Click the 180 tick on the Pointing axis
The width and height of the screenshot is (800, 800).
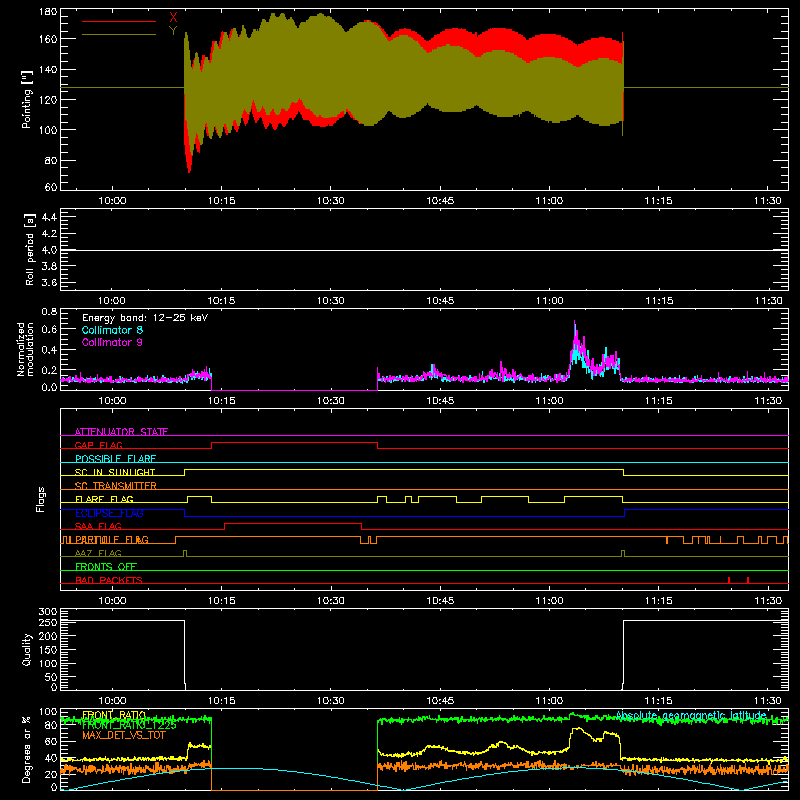pyautogui.click(x=48, y=12)
